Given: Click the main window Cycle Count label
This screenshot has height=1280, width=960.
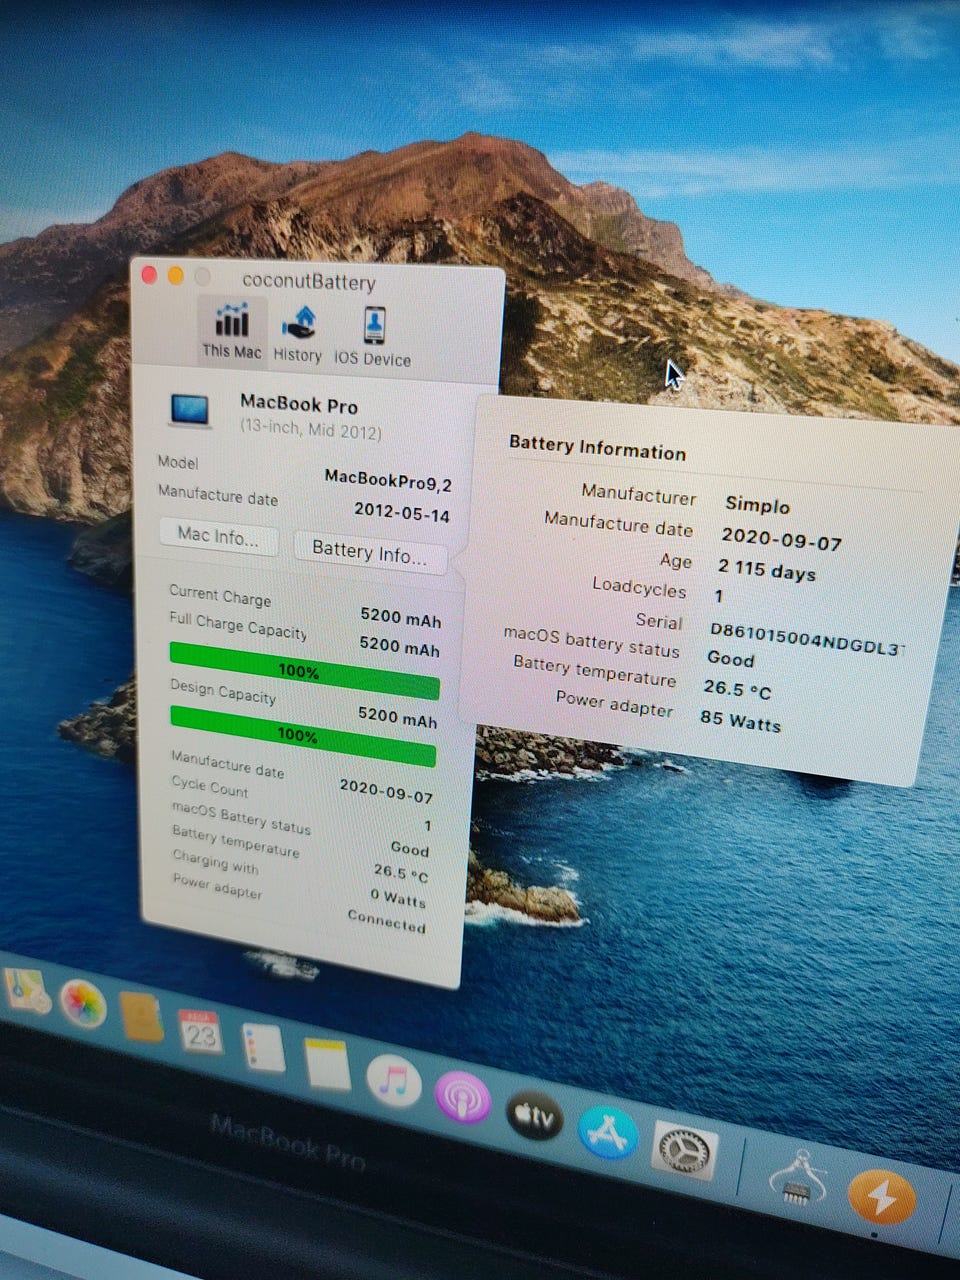Looking at the screenshot, I should tap(209, 787).
